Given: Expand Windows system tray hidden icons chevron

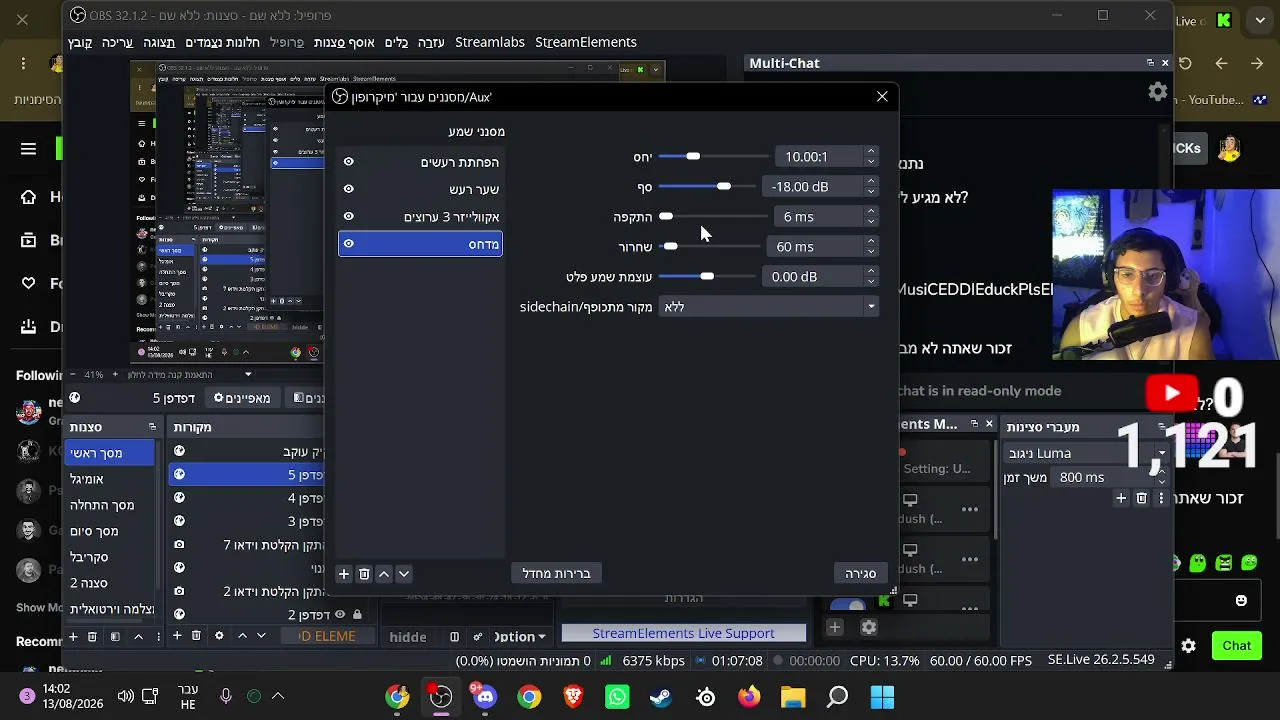Looking at the screenshot, I should 278,697.
